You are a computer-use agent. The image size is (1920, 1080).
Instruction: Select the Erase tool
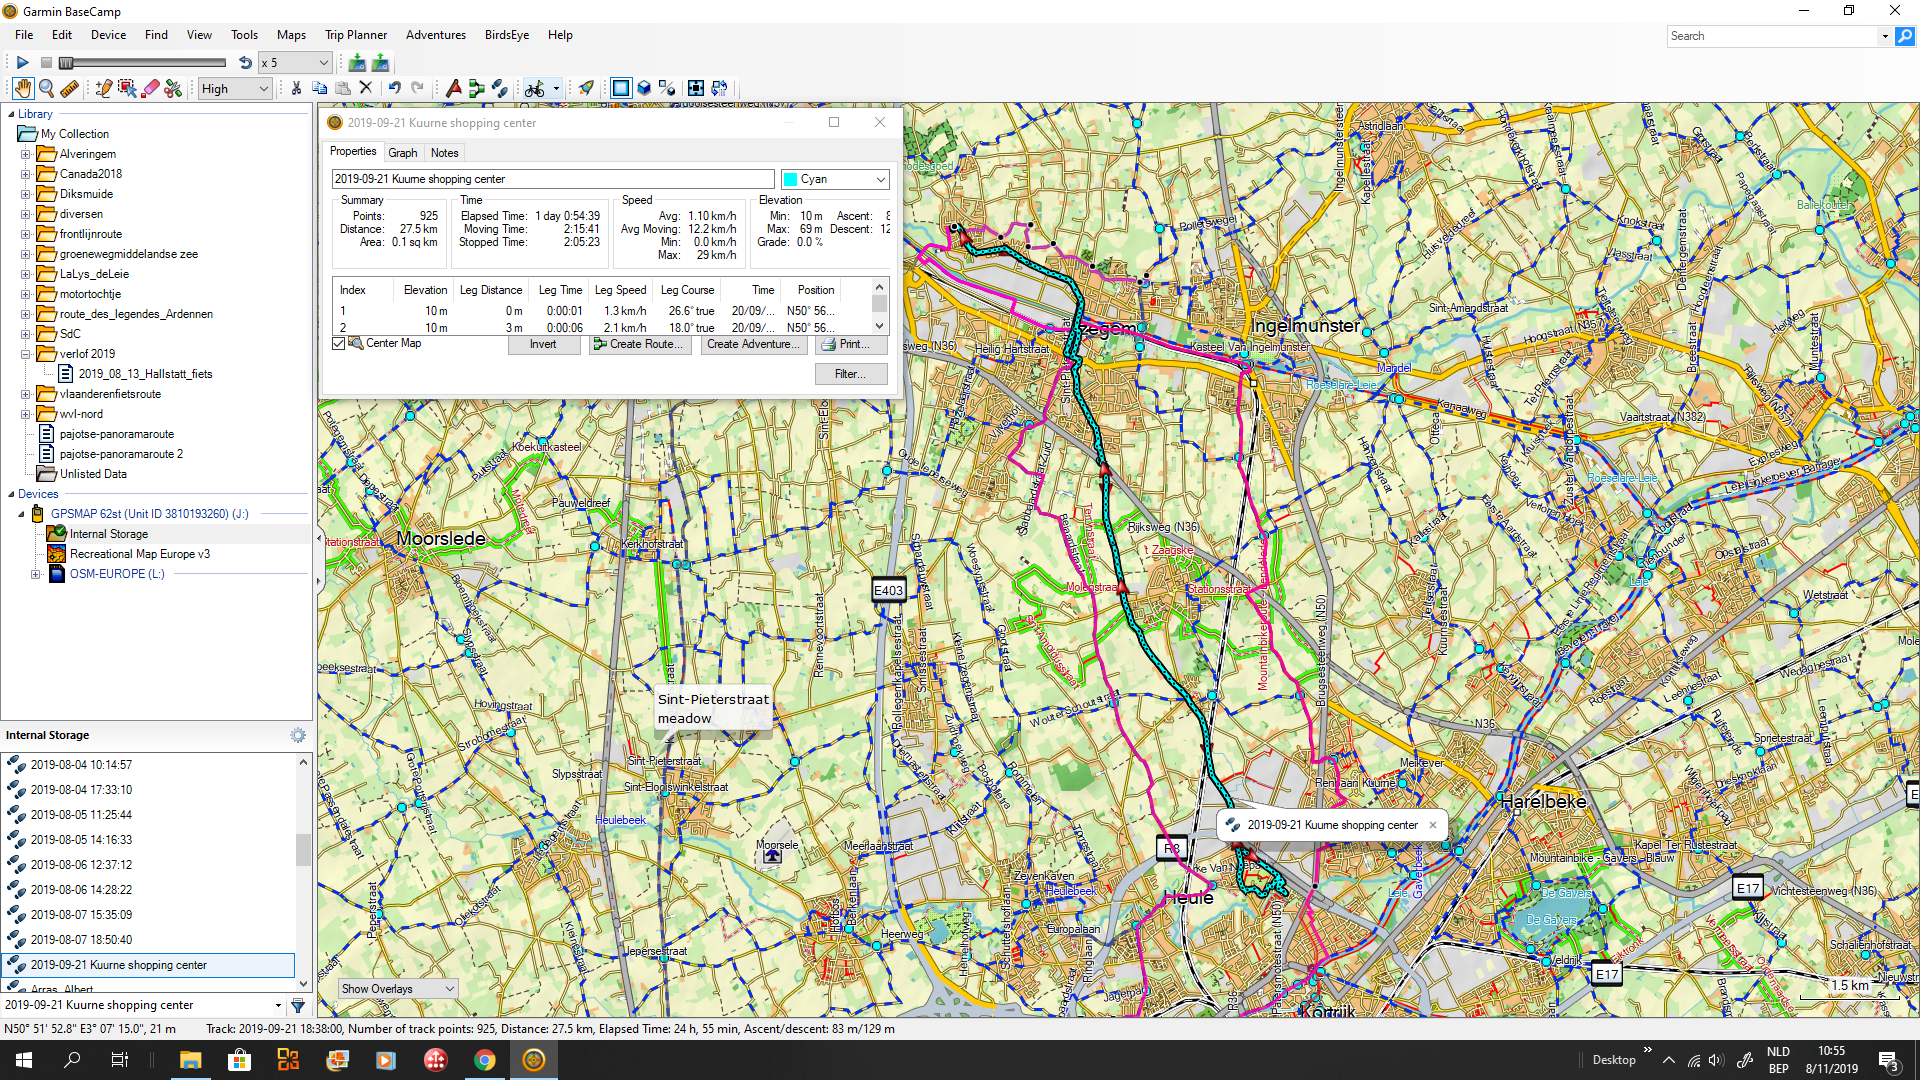coord(150,88)
